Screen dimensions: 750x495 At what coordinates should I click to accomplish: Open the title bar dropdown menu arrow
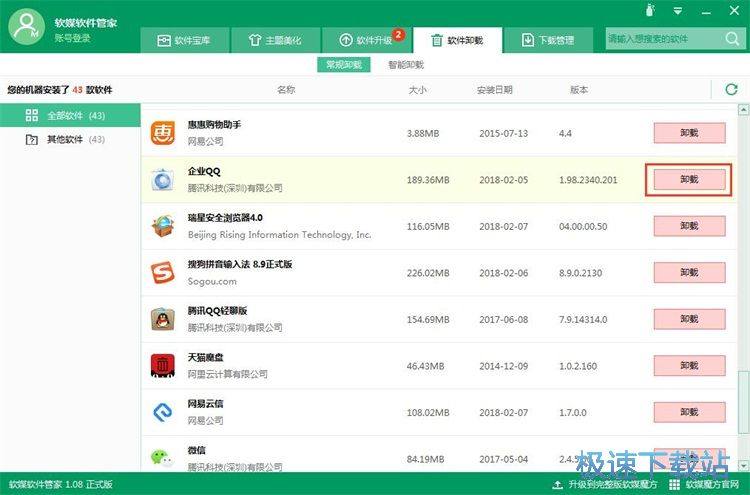click(678, 11)
